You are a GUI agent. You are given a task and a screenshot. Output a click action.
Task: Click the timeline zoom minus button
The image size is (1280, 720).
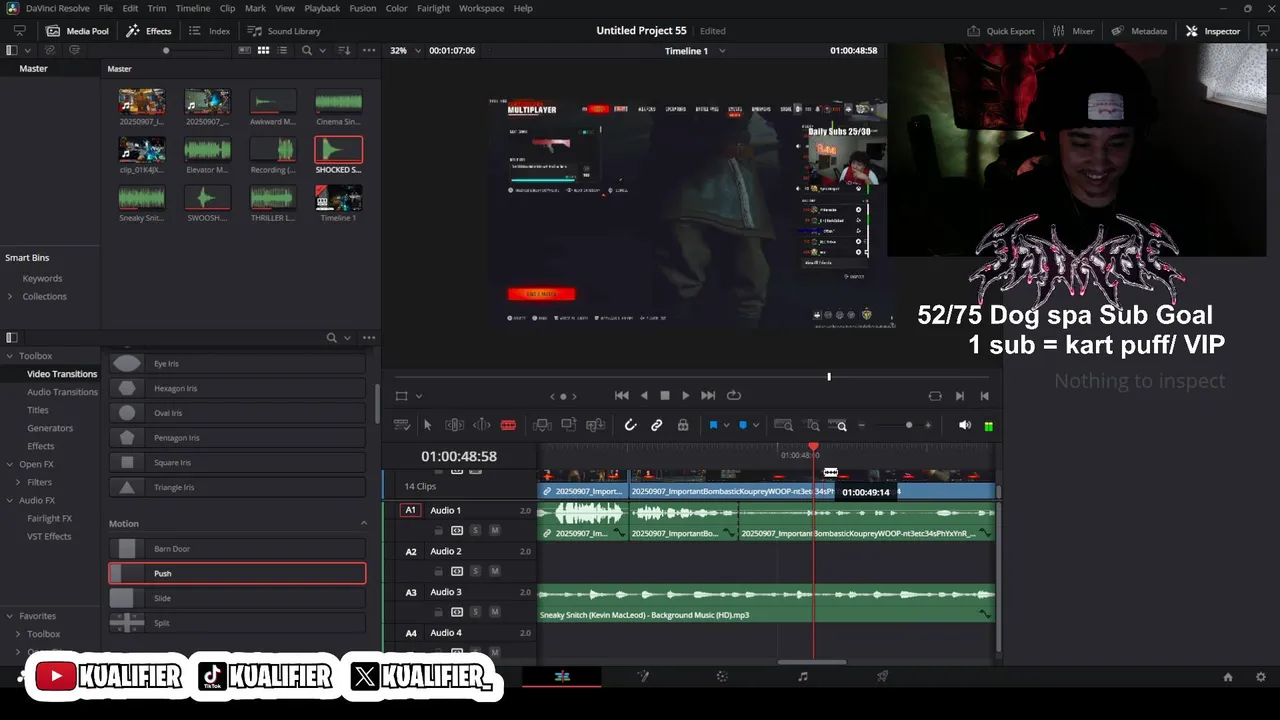pyautogui.click(x=862, y=425)
